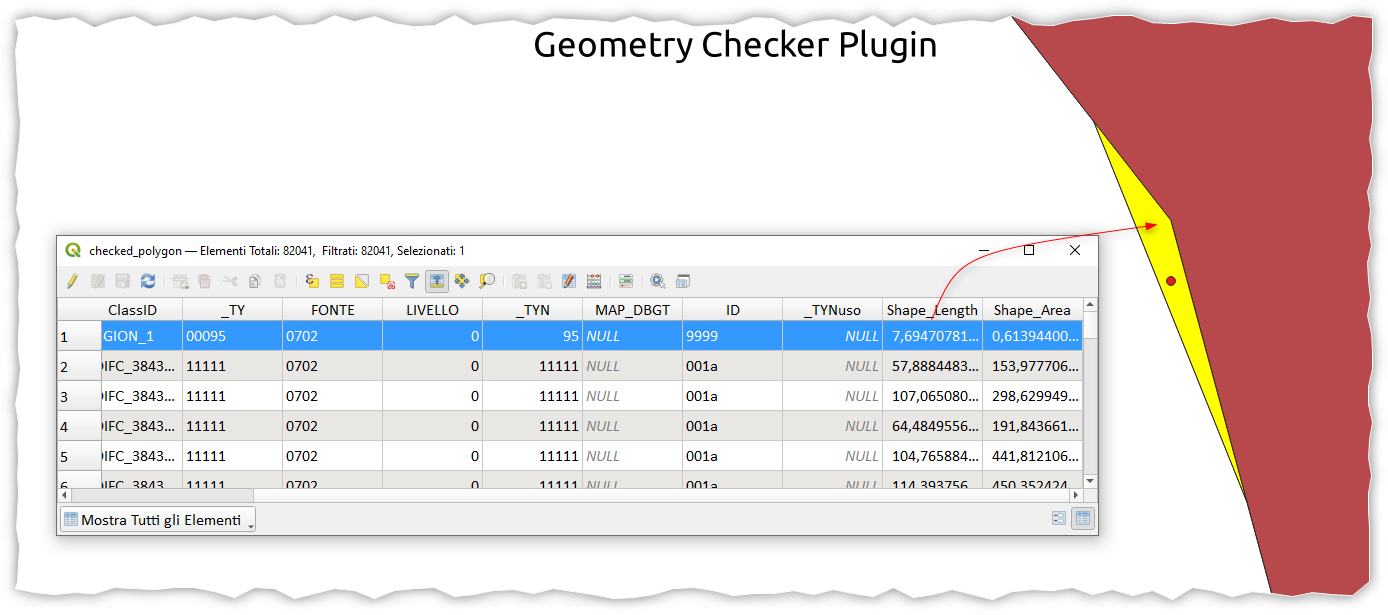The height and width of the screenshot is (615, 1388).
Task: Click the FONTE column header
Action: 332,310
